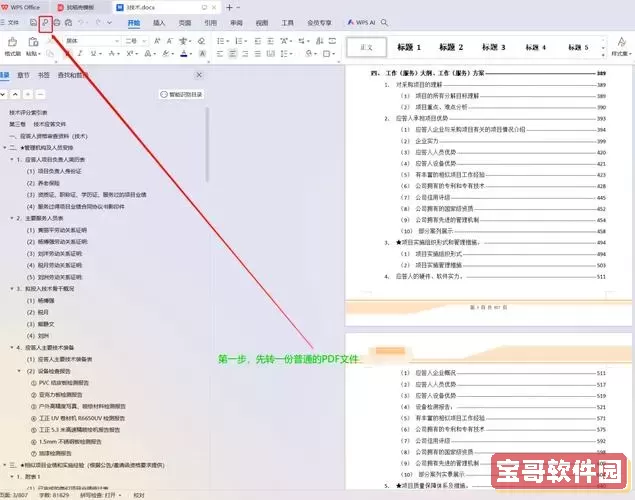Click the Clear Formatting eraser icon
635x500 pixels.
(x=201, y=41)
